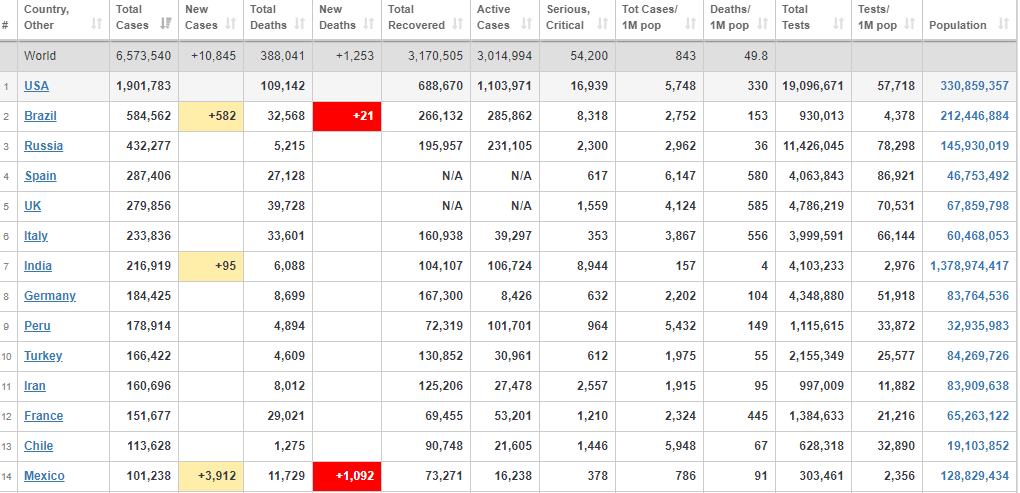The width and height of the screenshot is (1020, 493).
Task: Open the USA country link
Action: [36, 86]
